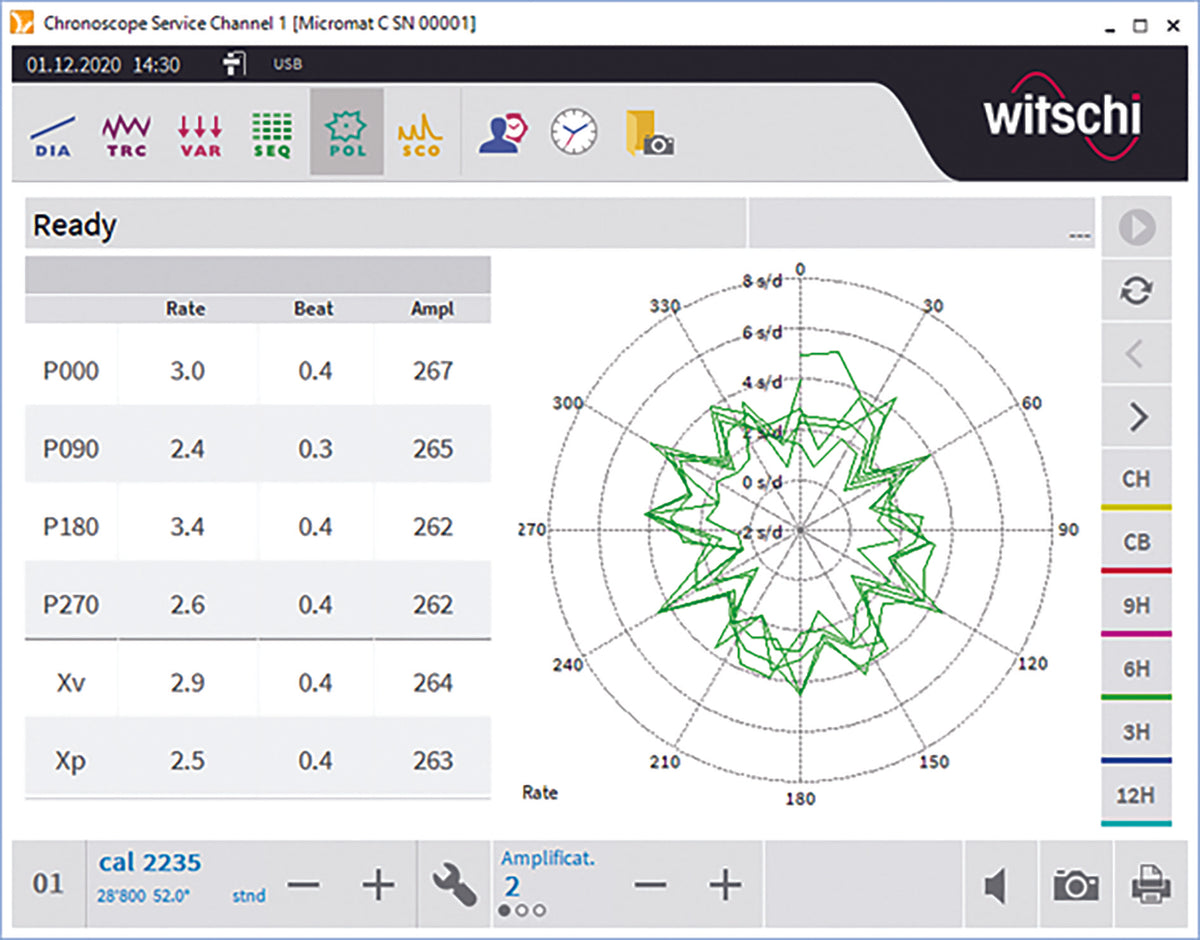Go to next page arrow

point(1136,417)
